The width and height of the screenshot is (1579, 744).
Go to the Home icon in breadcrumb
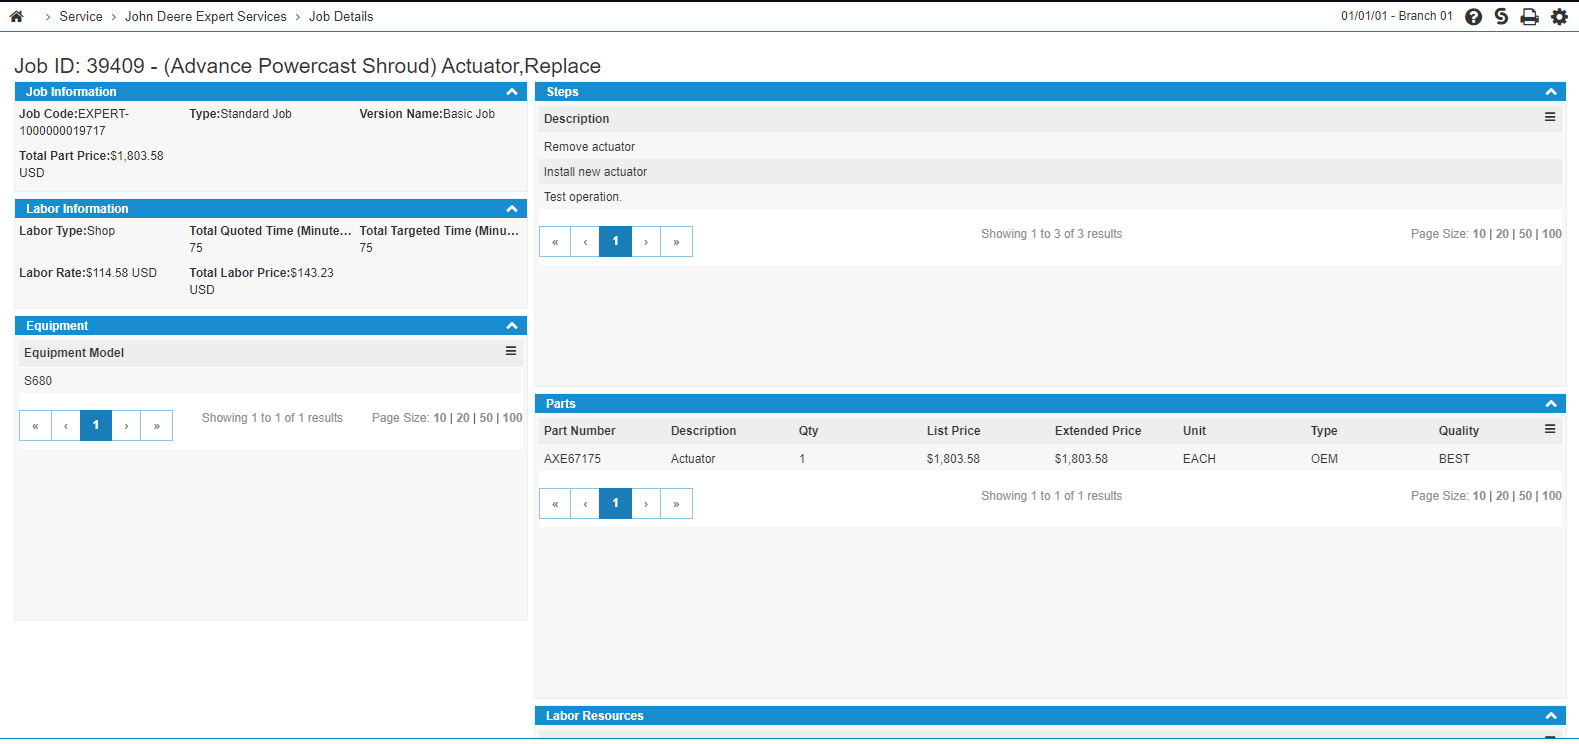[16, 16]
